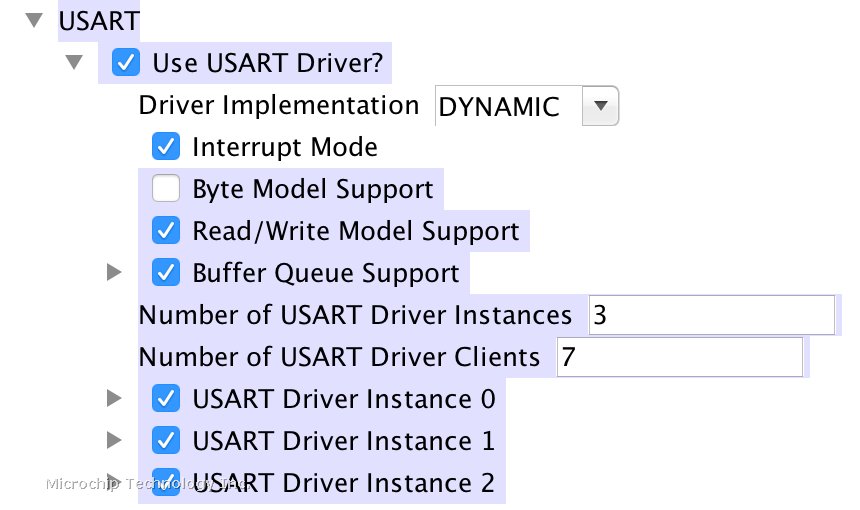The height and width of the screenshot is (510, 860).
Task: Select the Interrupt Mode label
Action: 284,147
